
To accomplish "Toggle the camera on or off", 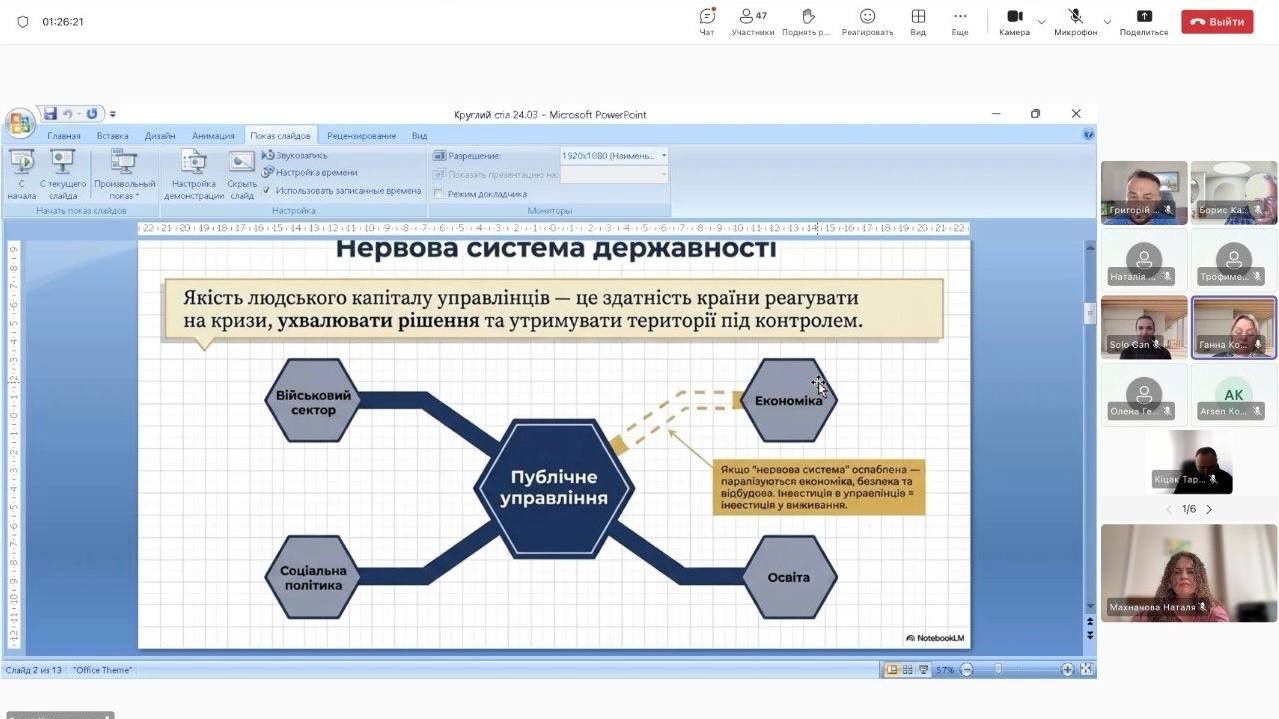I will coord(1014,21).
